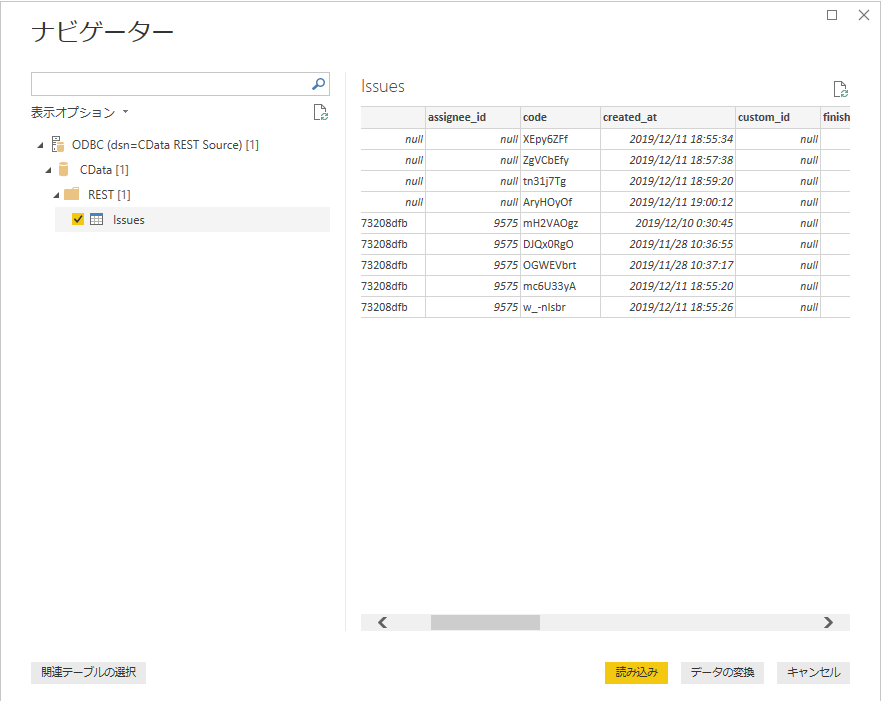Click the データの変換 button
The image size is (882, 702).
[722, 672]
